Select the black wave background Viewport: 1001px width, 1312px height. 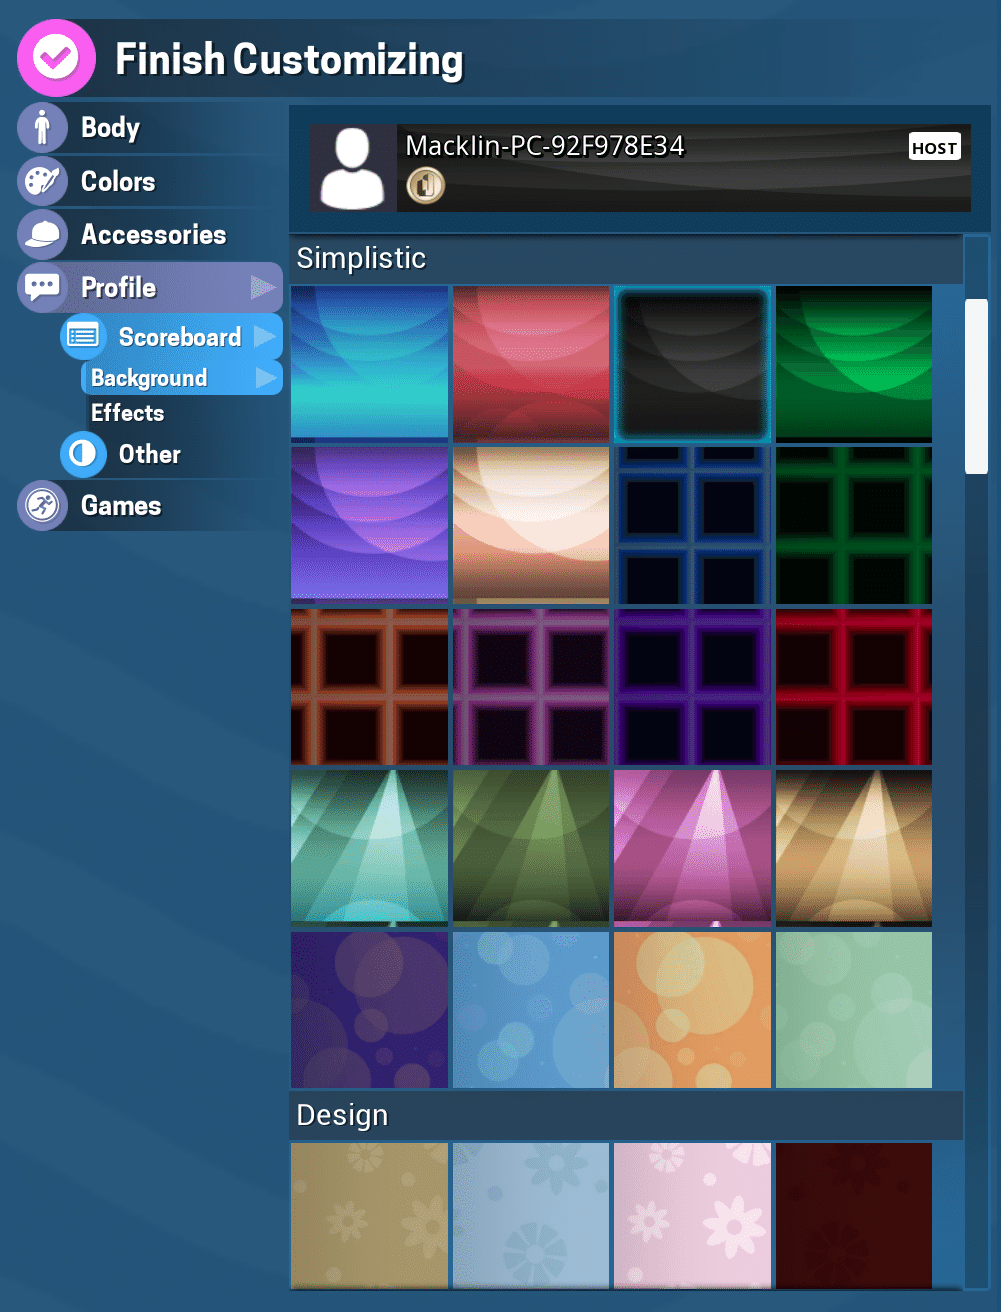click(x=692, y=364)
